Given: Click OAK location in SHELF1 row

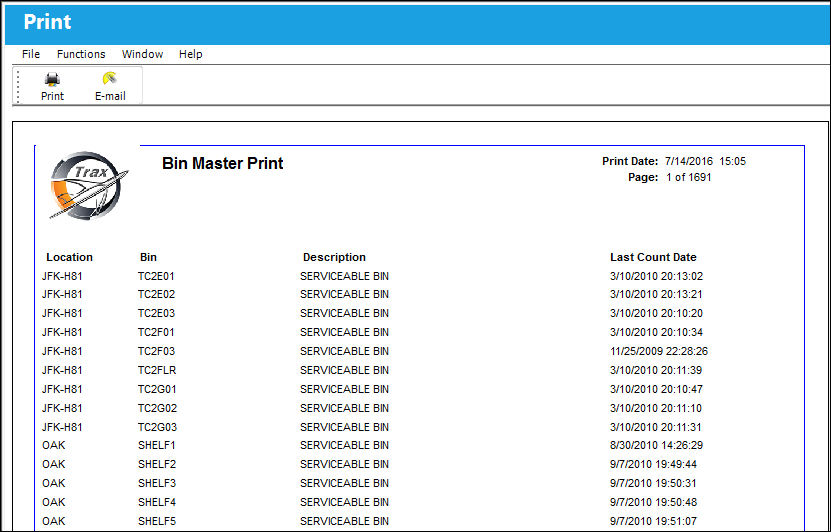Looking at the screenshot, I should tap(54, 446).
